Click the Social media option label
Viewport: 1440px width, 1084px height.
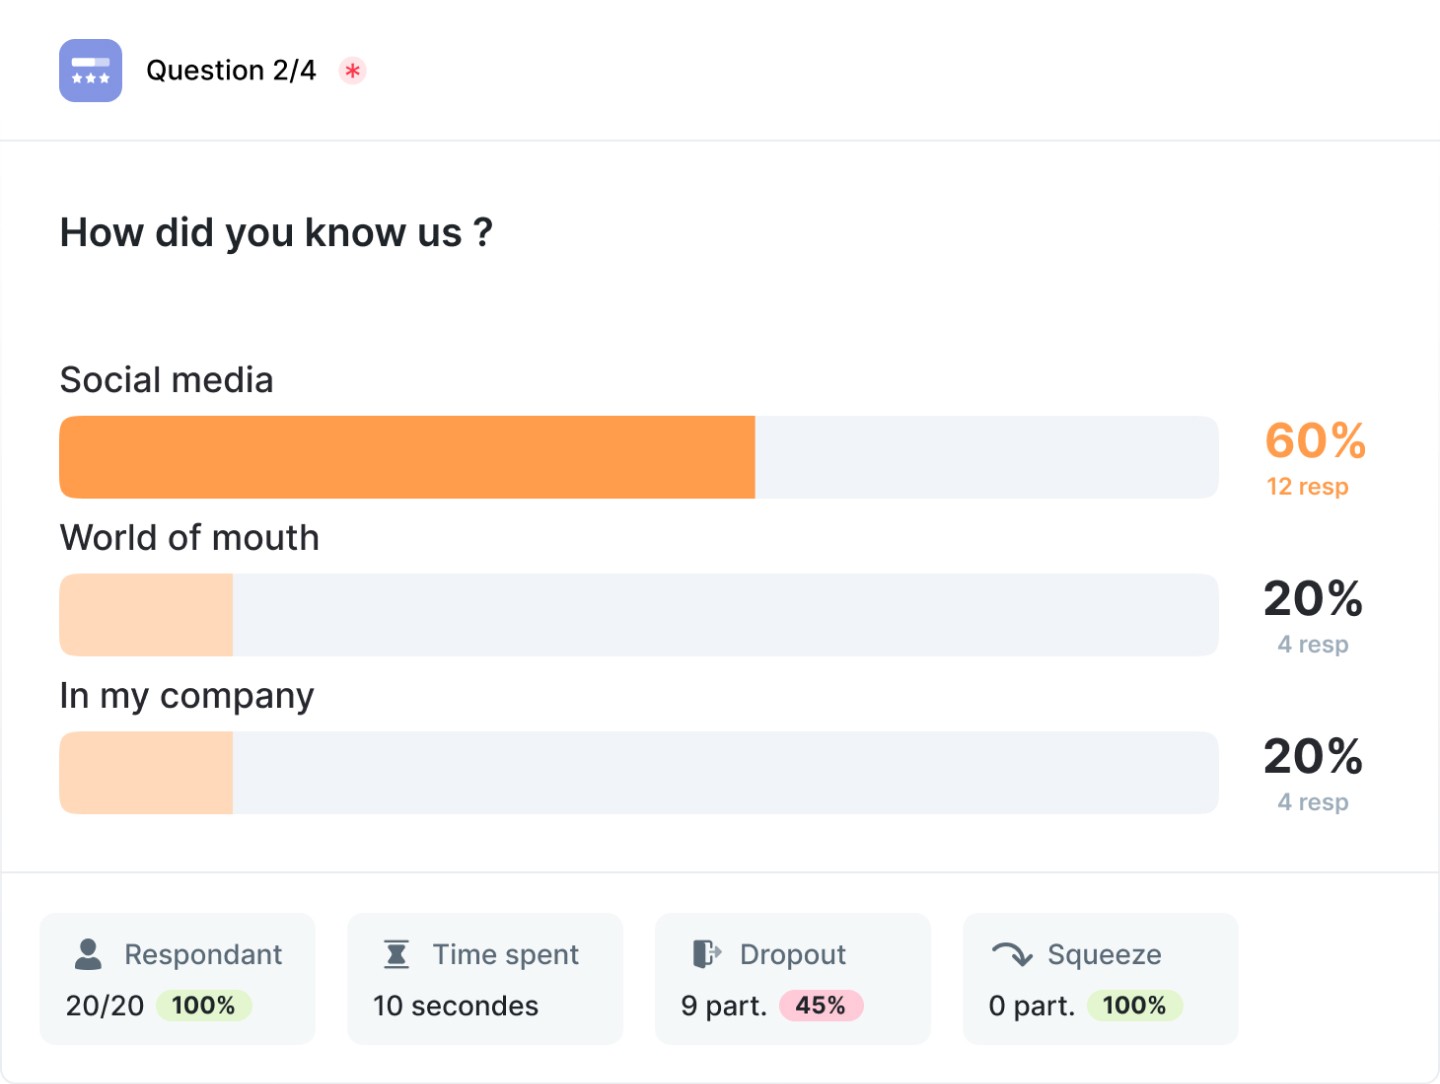pos(166,380)
